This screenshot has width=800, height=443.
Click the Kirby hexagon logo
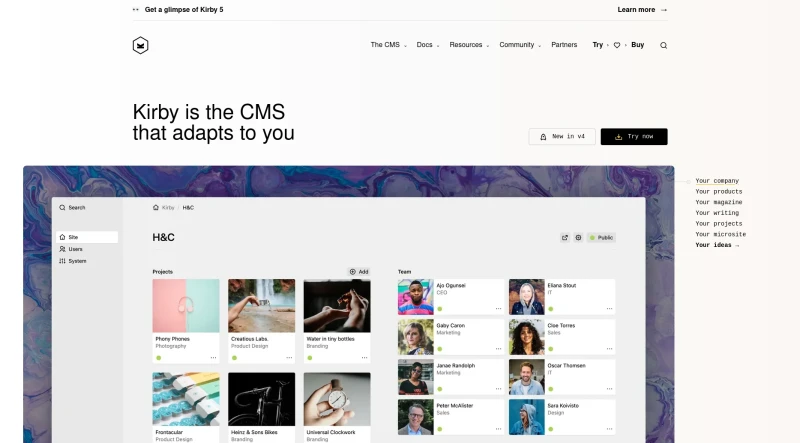pos(140,45)
